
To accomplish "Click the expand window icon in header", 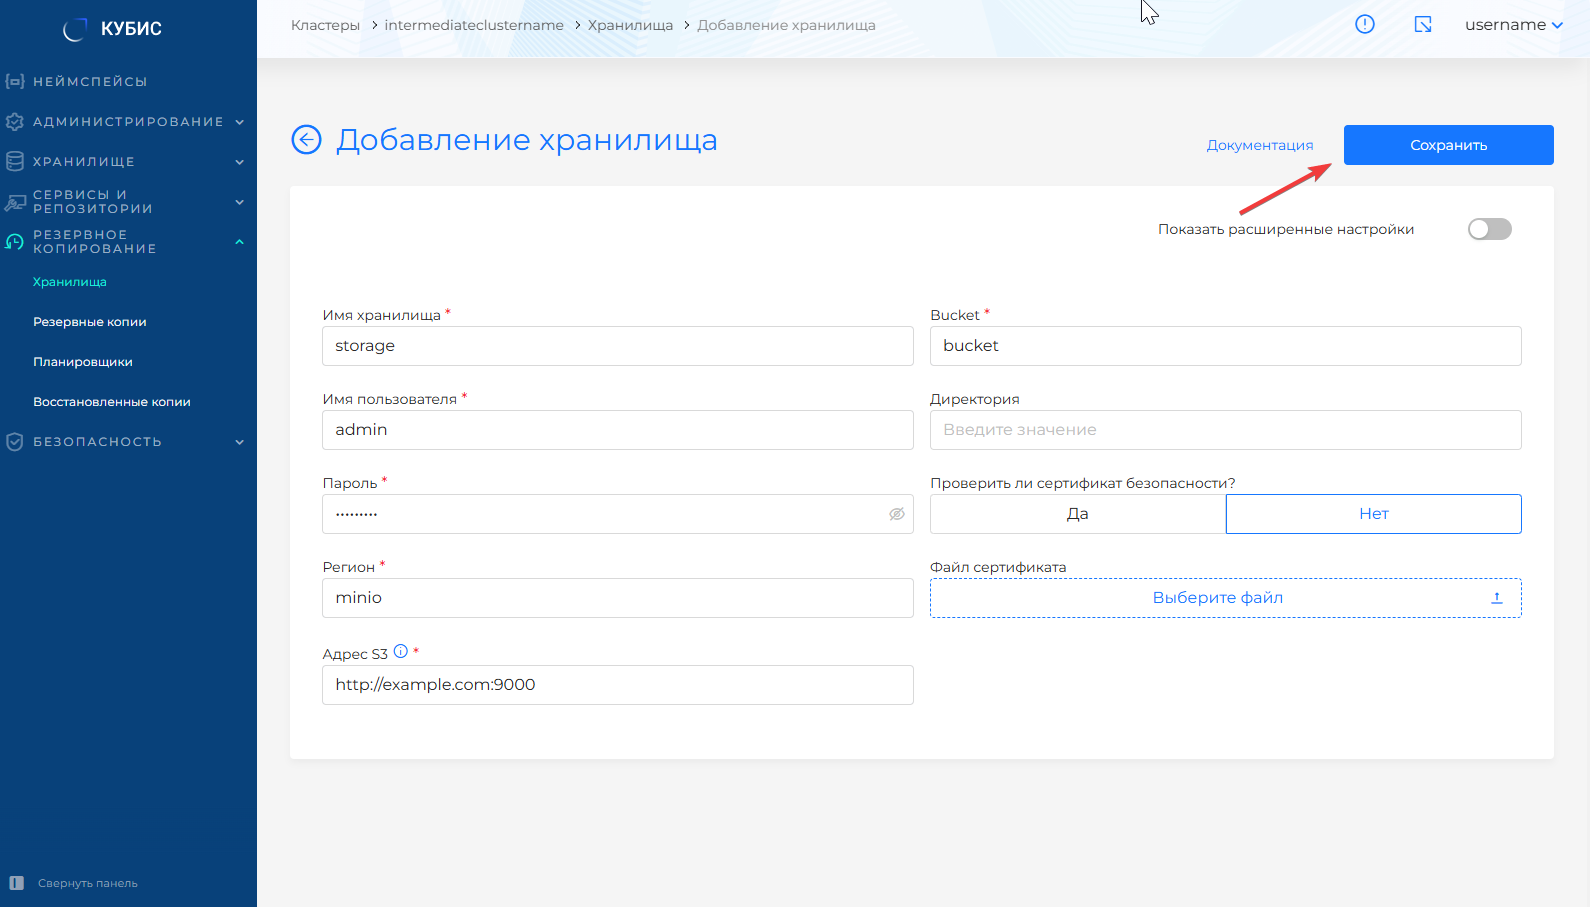I will (1423, 25).
